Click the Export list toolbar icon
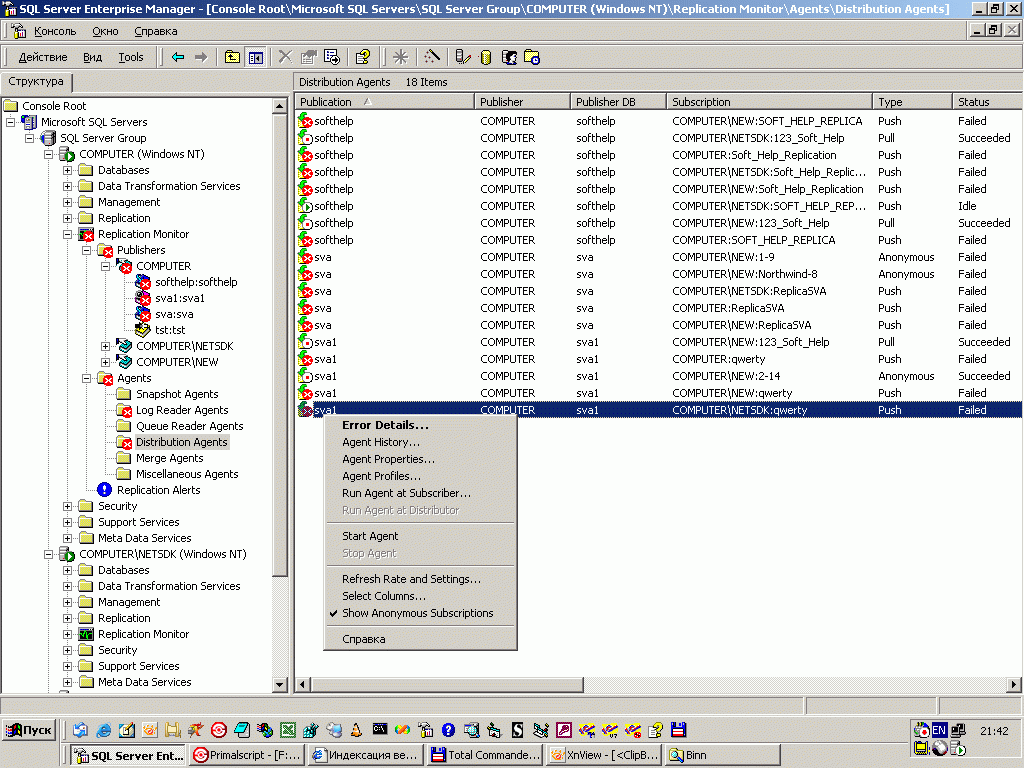The height and width of the screenshot is (768, 1024). (x=332, y=57)
